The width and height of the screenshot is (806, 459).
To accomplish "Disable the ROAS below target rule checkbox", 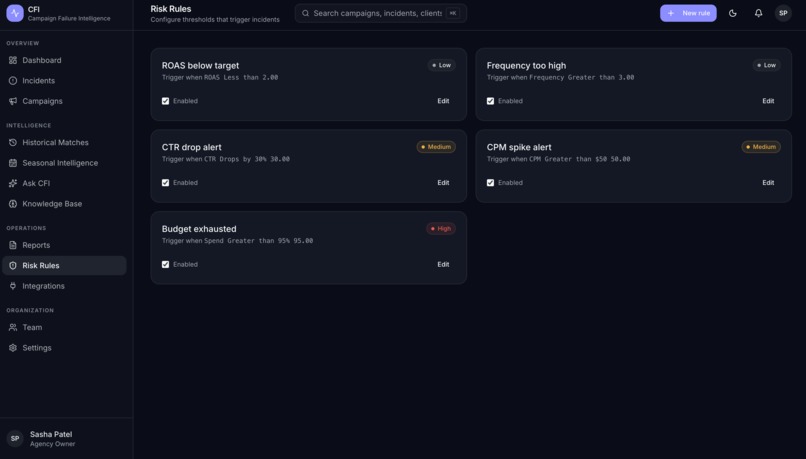I will tap(166, 101).
